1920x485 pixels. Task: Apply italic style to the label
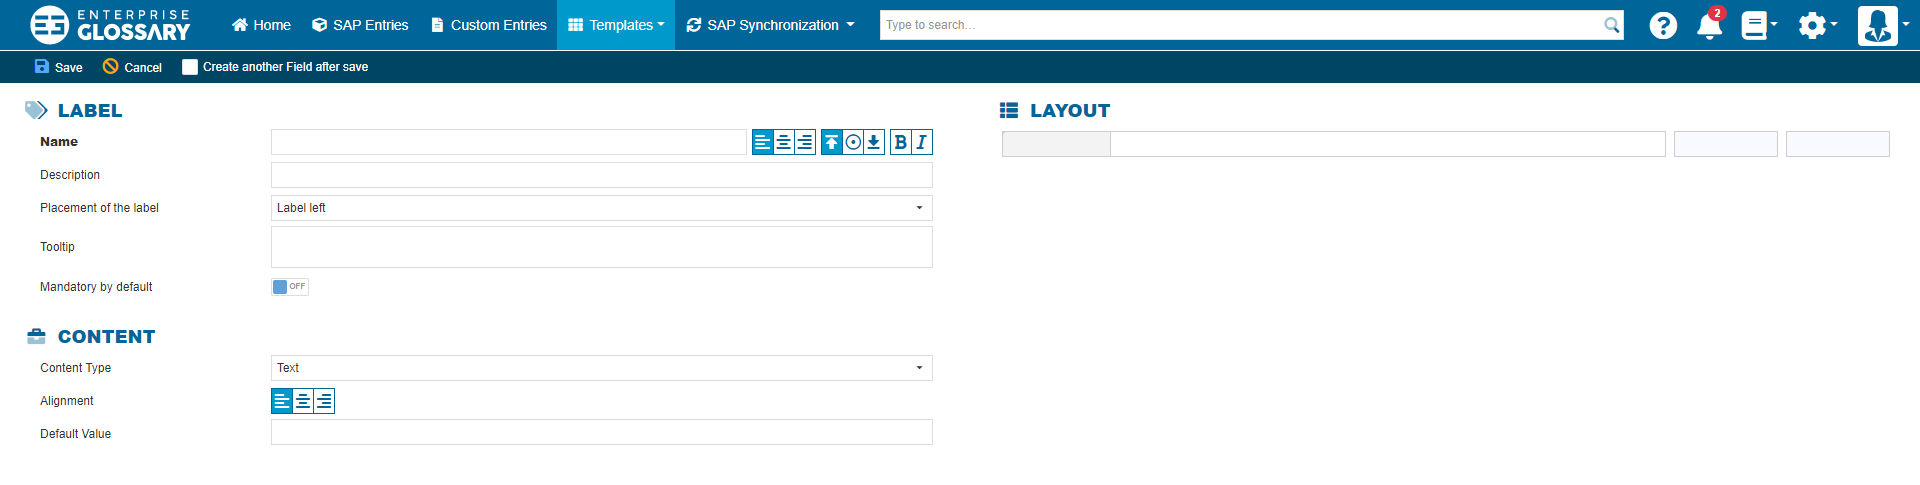coord(922,142)
